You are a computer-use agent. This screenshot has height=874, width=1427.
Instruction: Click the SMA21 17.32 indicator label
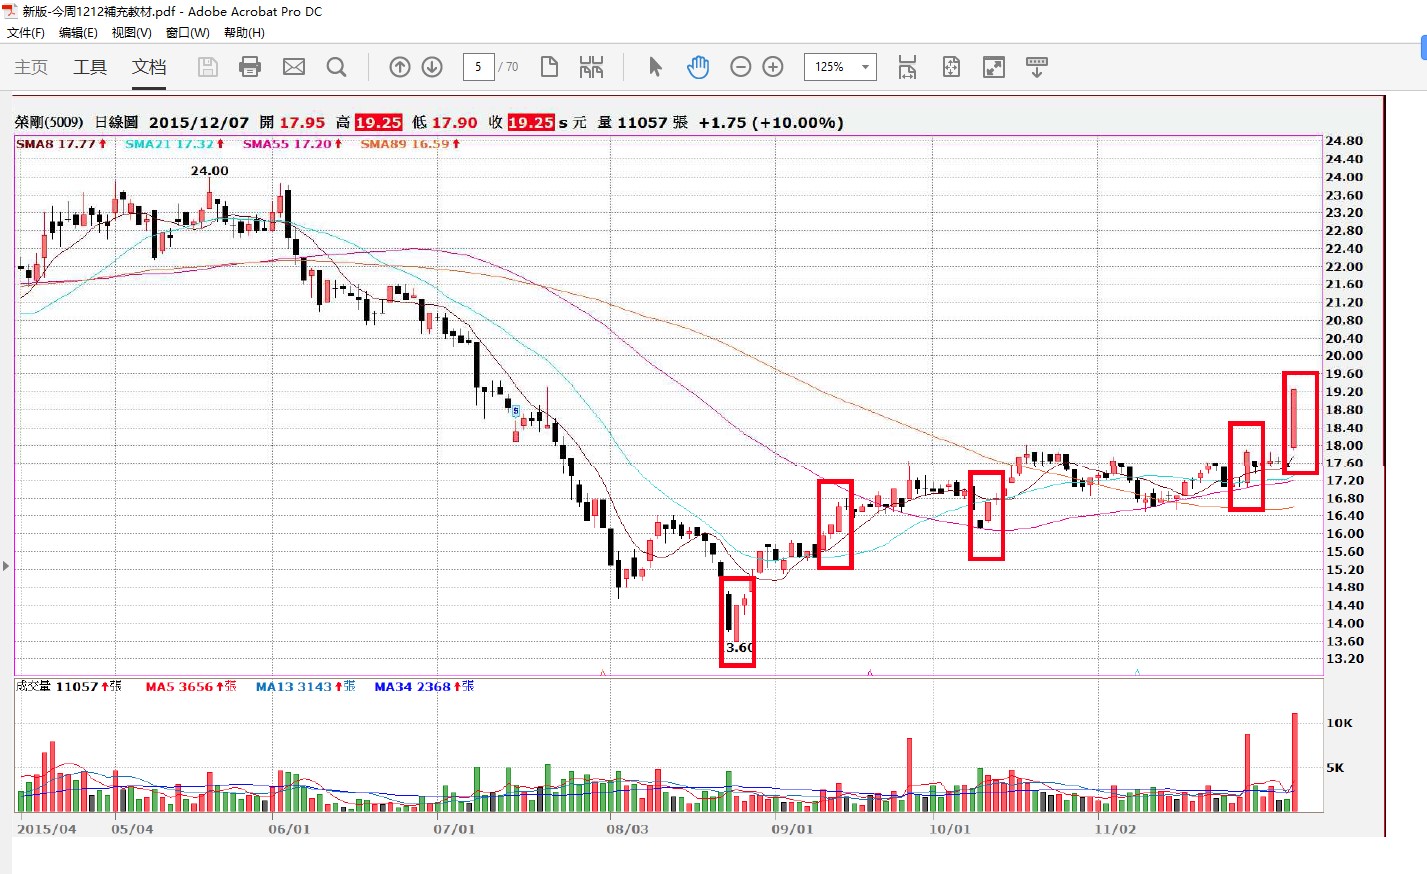tap(175, 144)
